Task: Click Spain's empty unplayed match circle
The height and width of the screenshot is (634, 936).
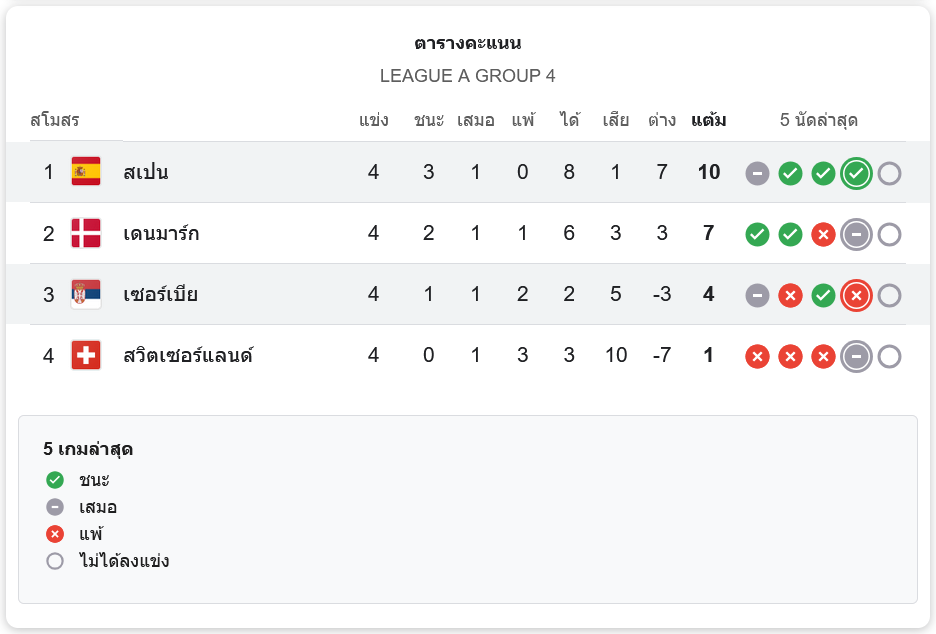Action: 889,173
